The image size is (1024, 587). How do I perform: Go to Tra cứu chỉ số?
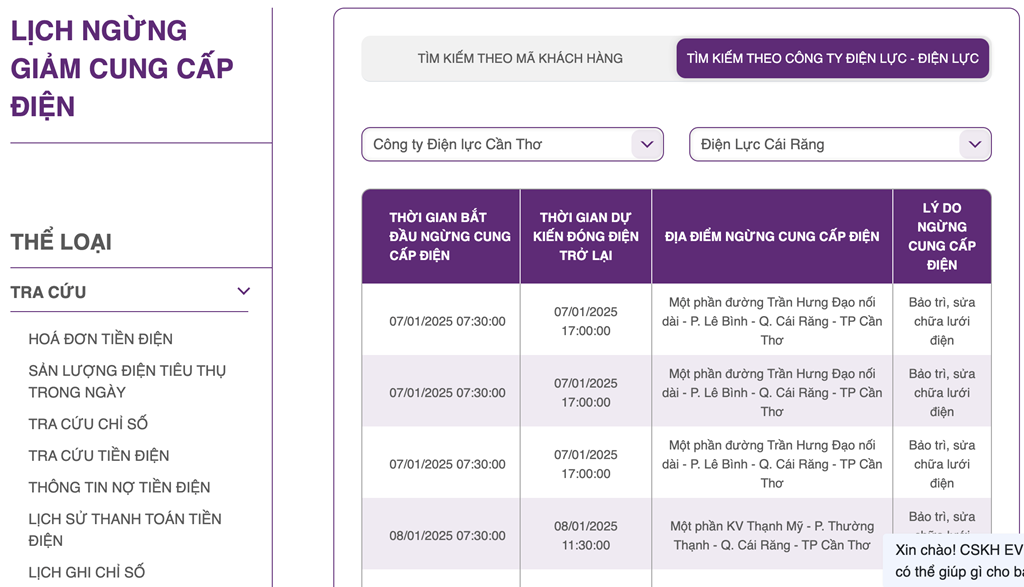88,424
